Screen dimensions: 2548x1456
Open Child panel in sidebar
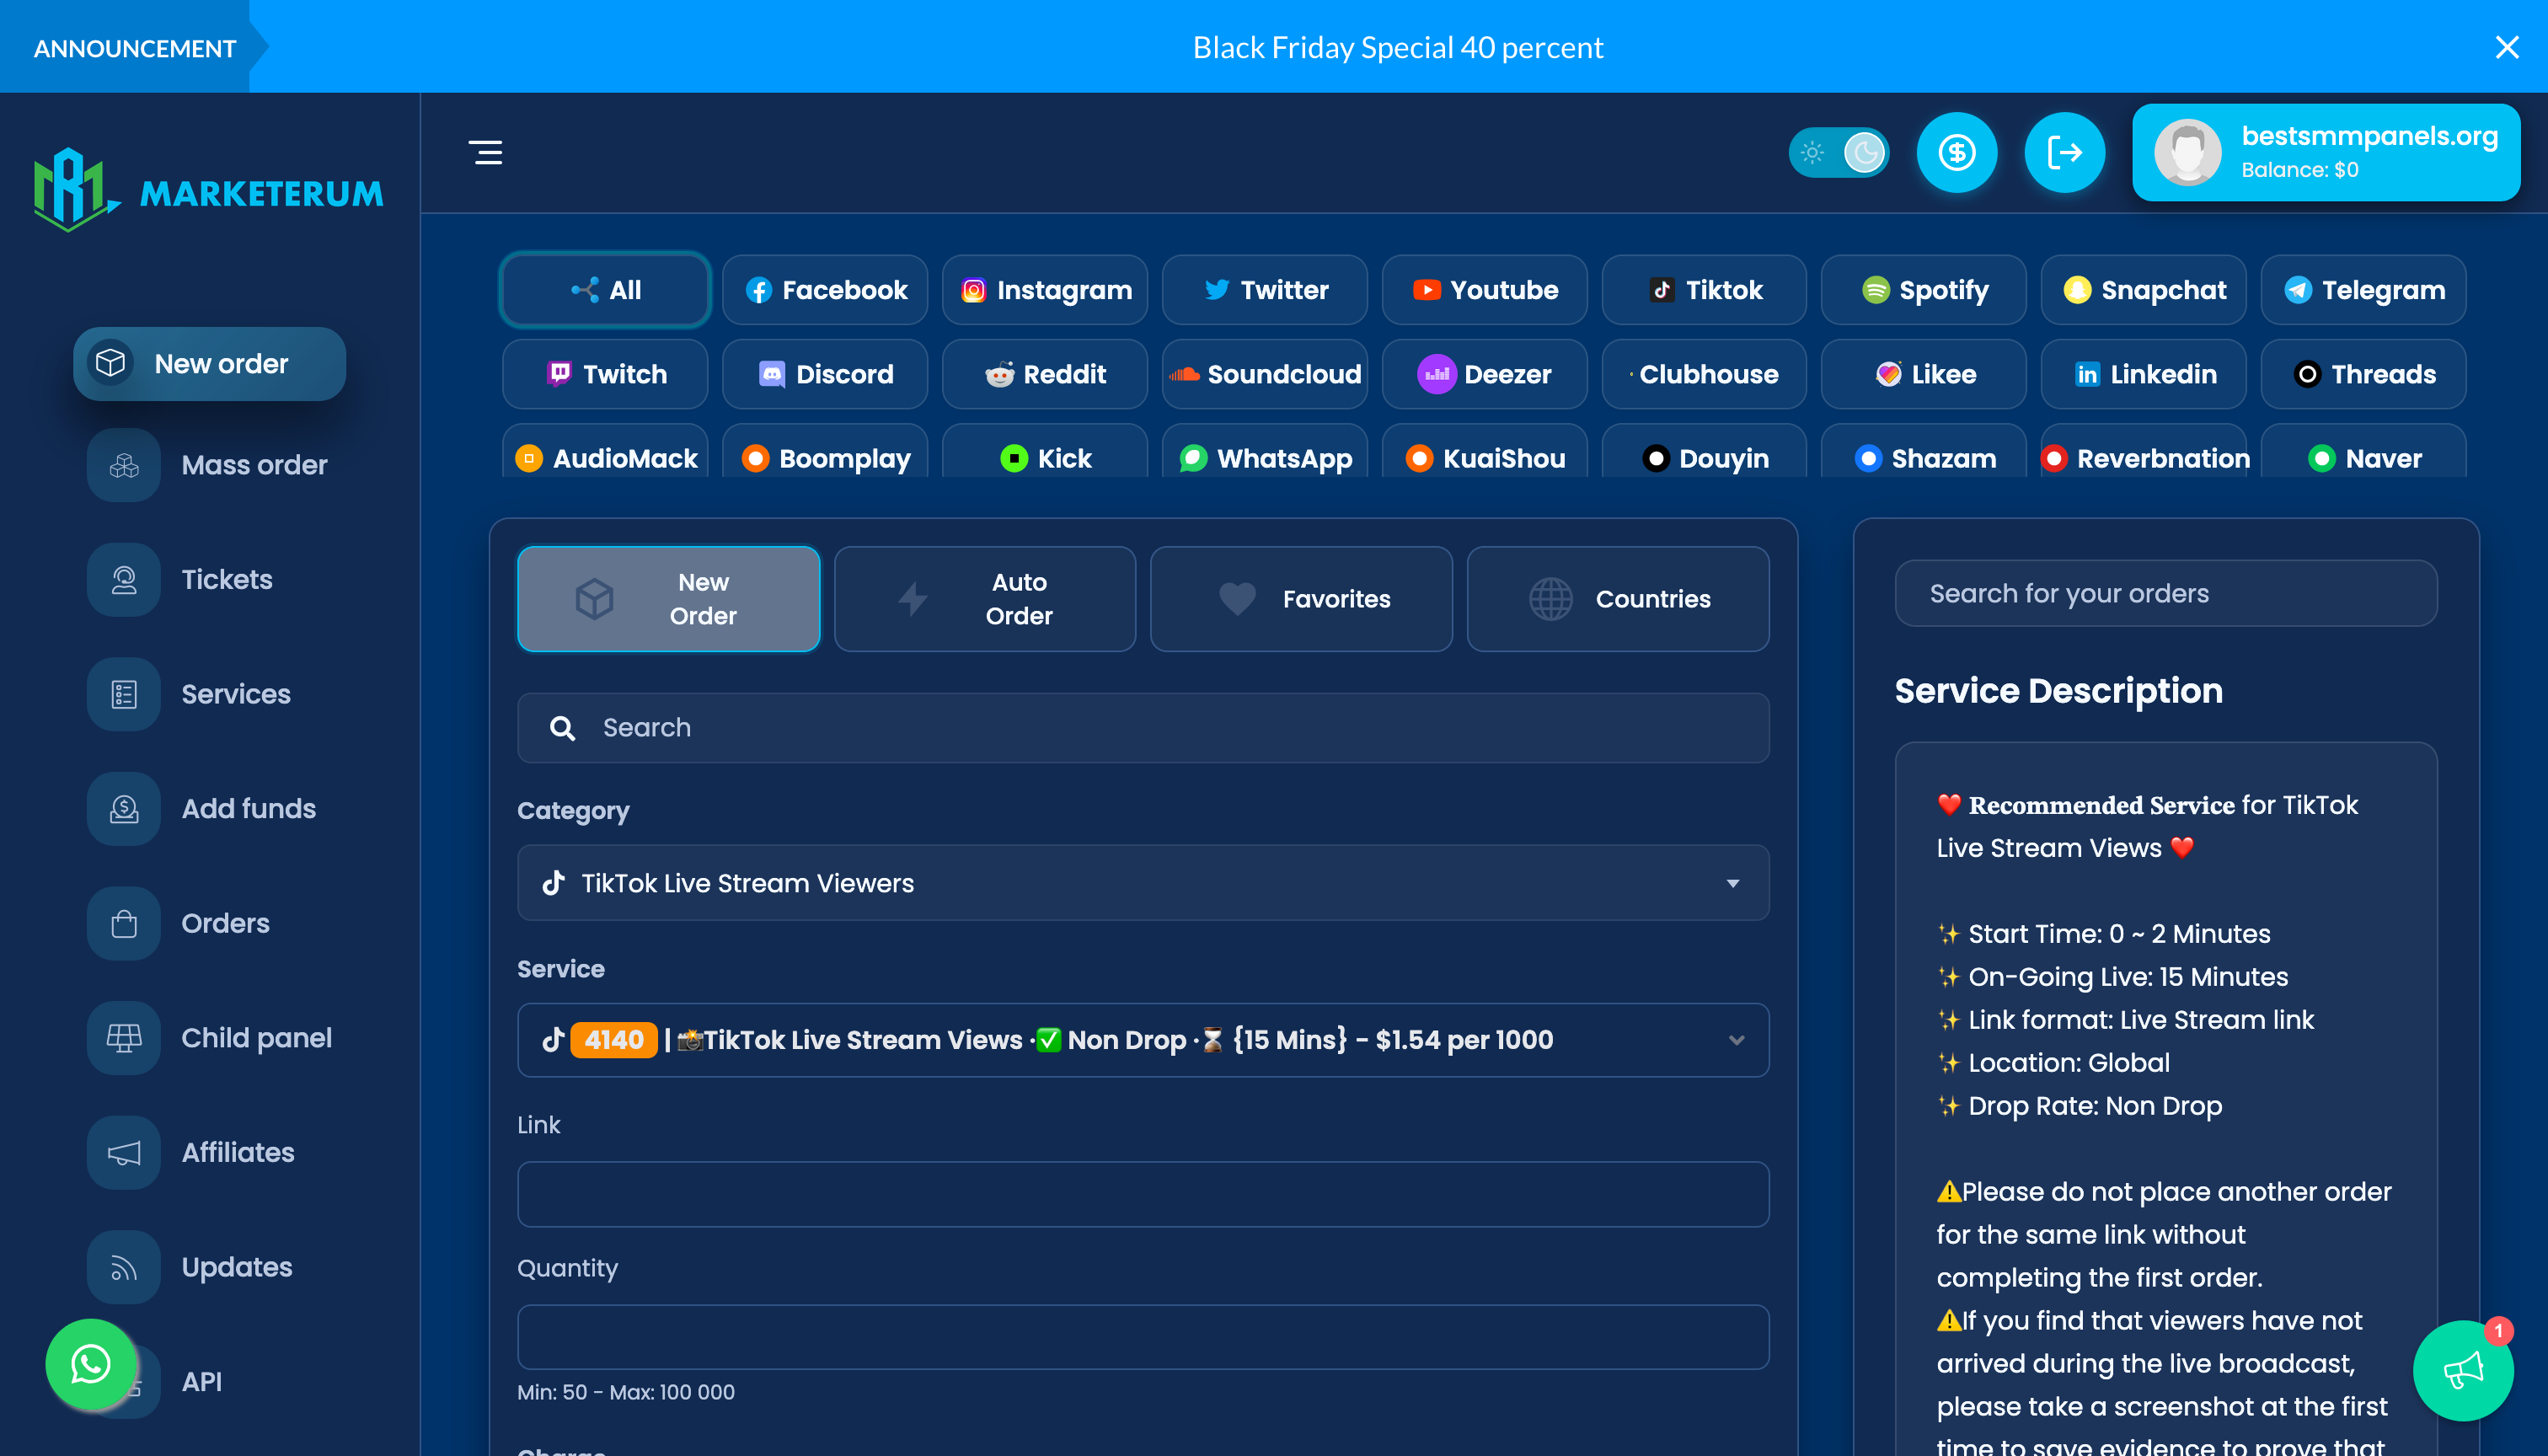[256, 1037]
